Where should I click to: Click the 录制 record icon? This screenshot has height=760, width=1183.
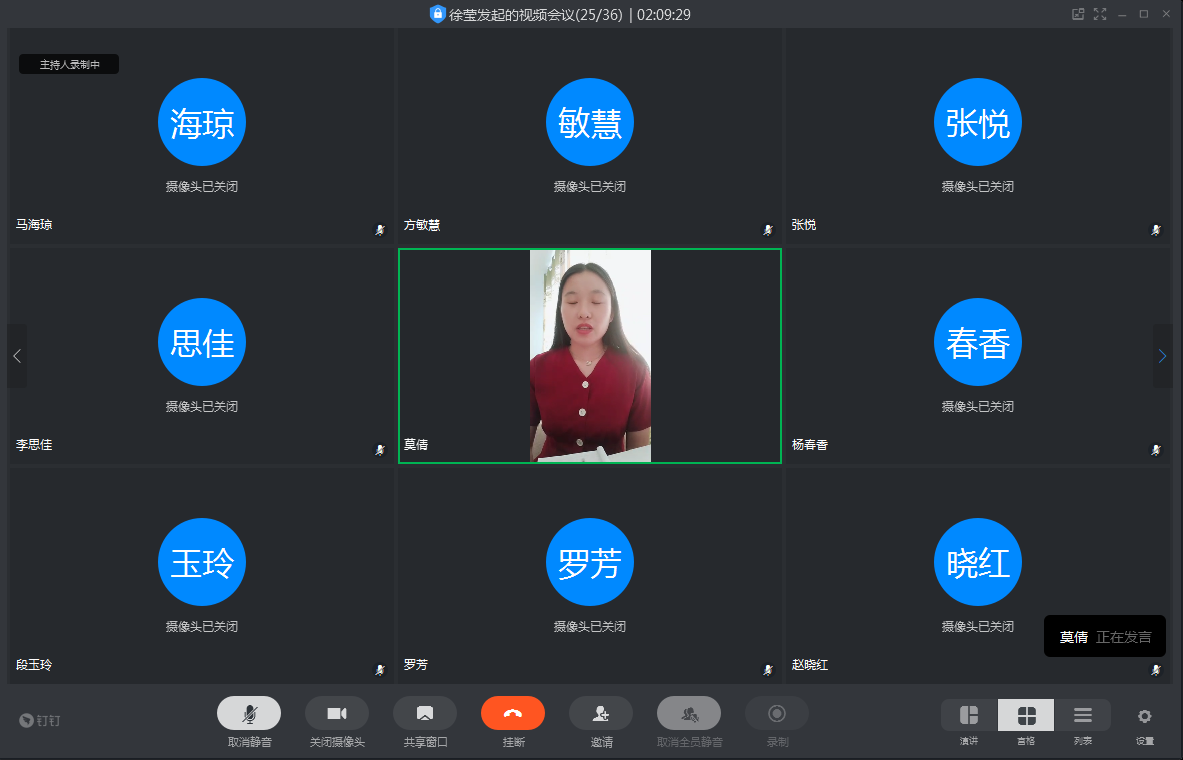click(x=777, y=713)
